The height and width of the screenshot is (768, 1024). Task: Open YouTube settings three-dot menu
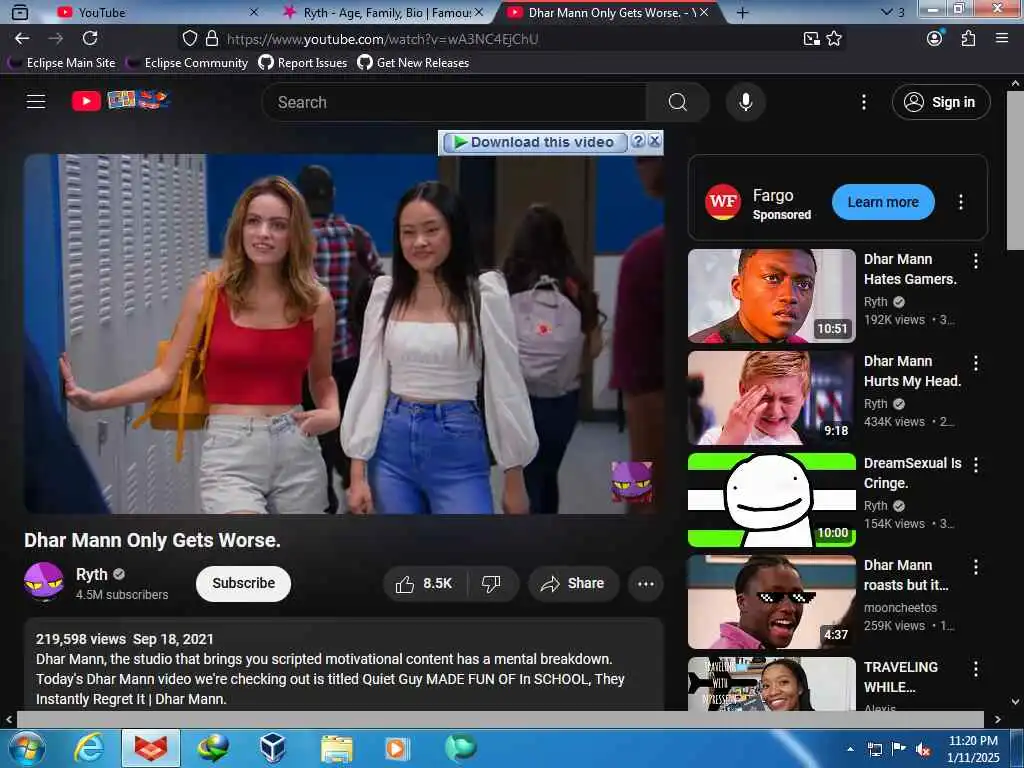(863, 102)
